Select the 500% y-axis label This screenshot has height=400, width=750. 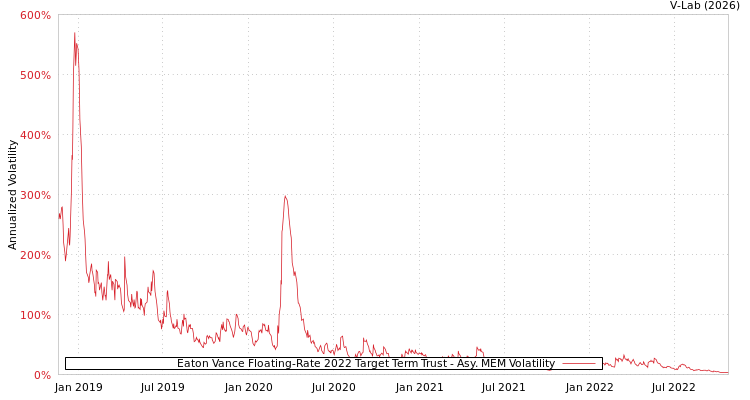[x=35, y=75]
